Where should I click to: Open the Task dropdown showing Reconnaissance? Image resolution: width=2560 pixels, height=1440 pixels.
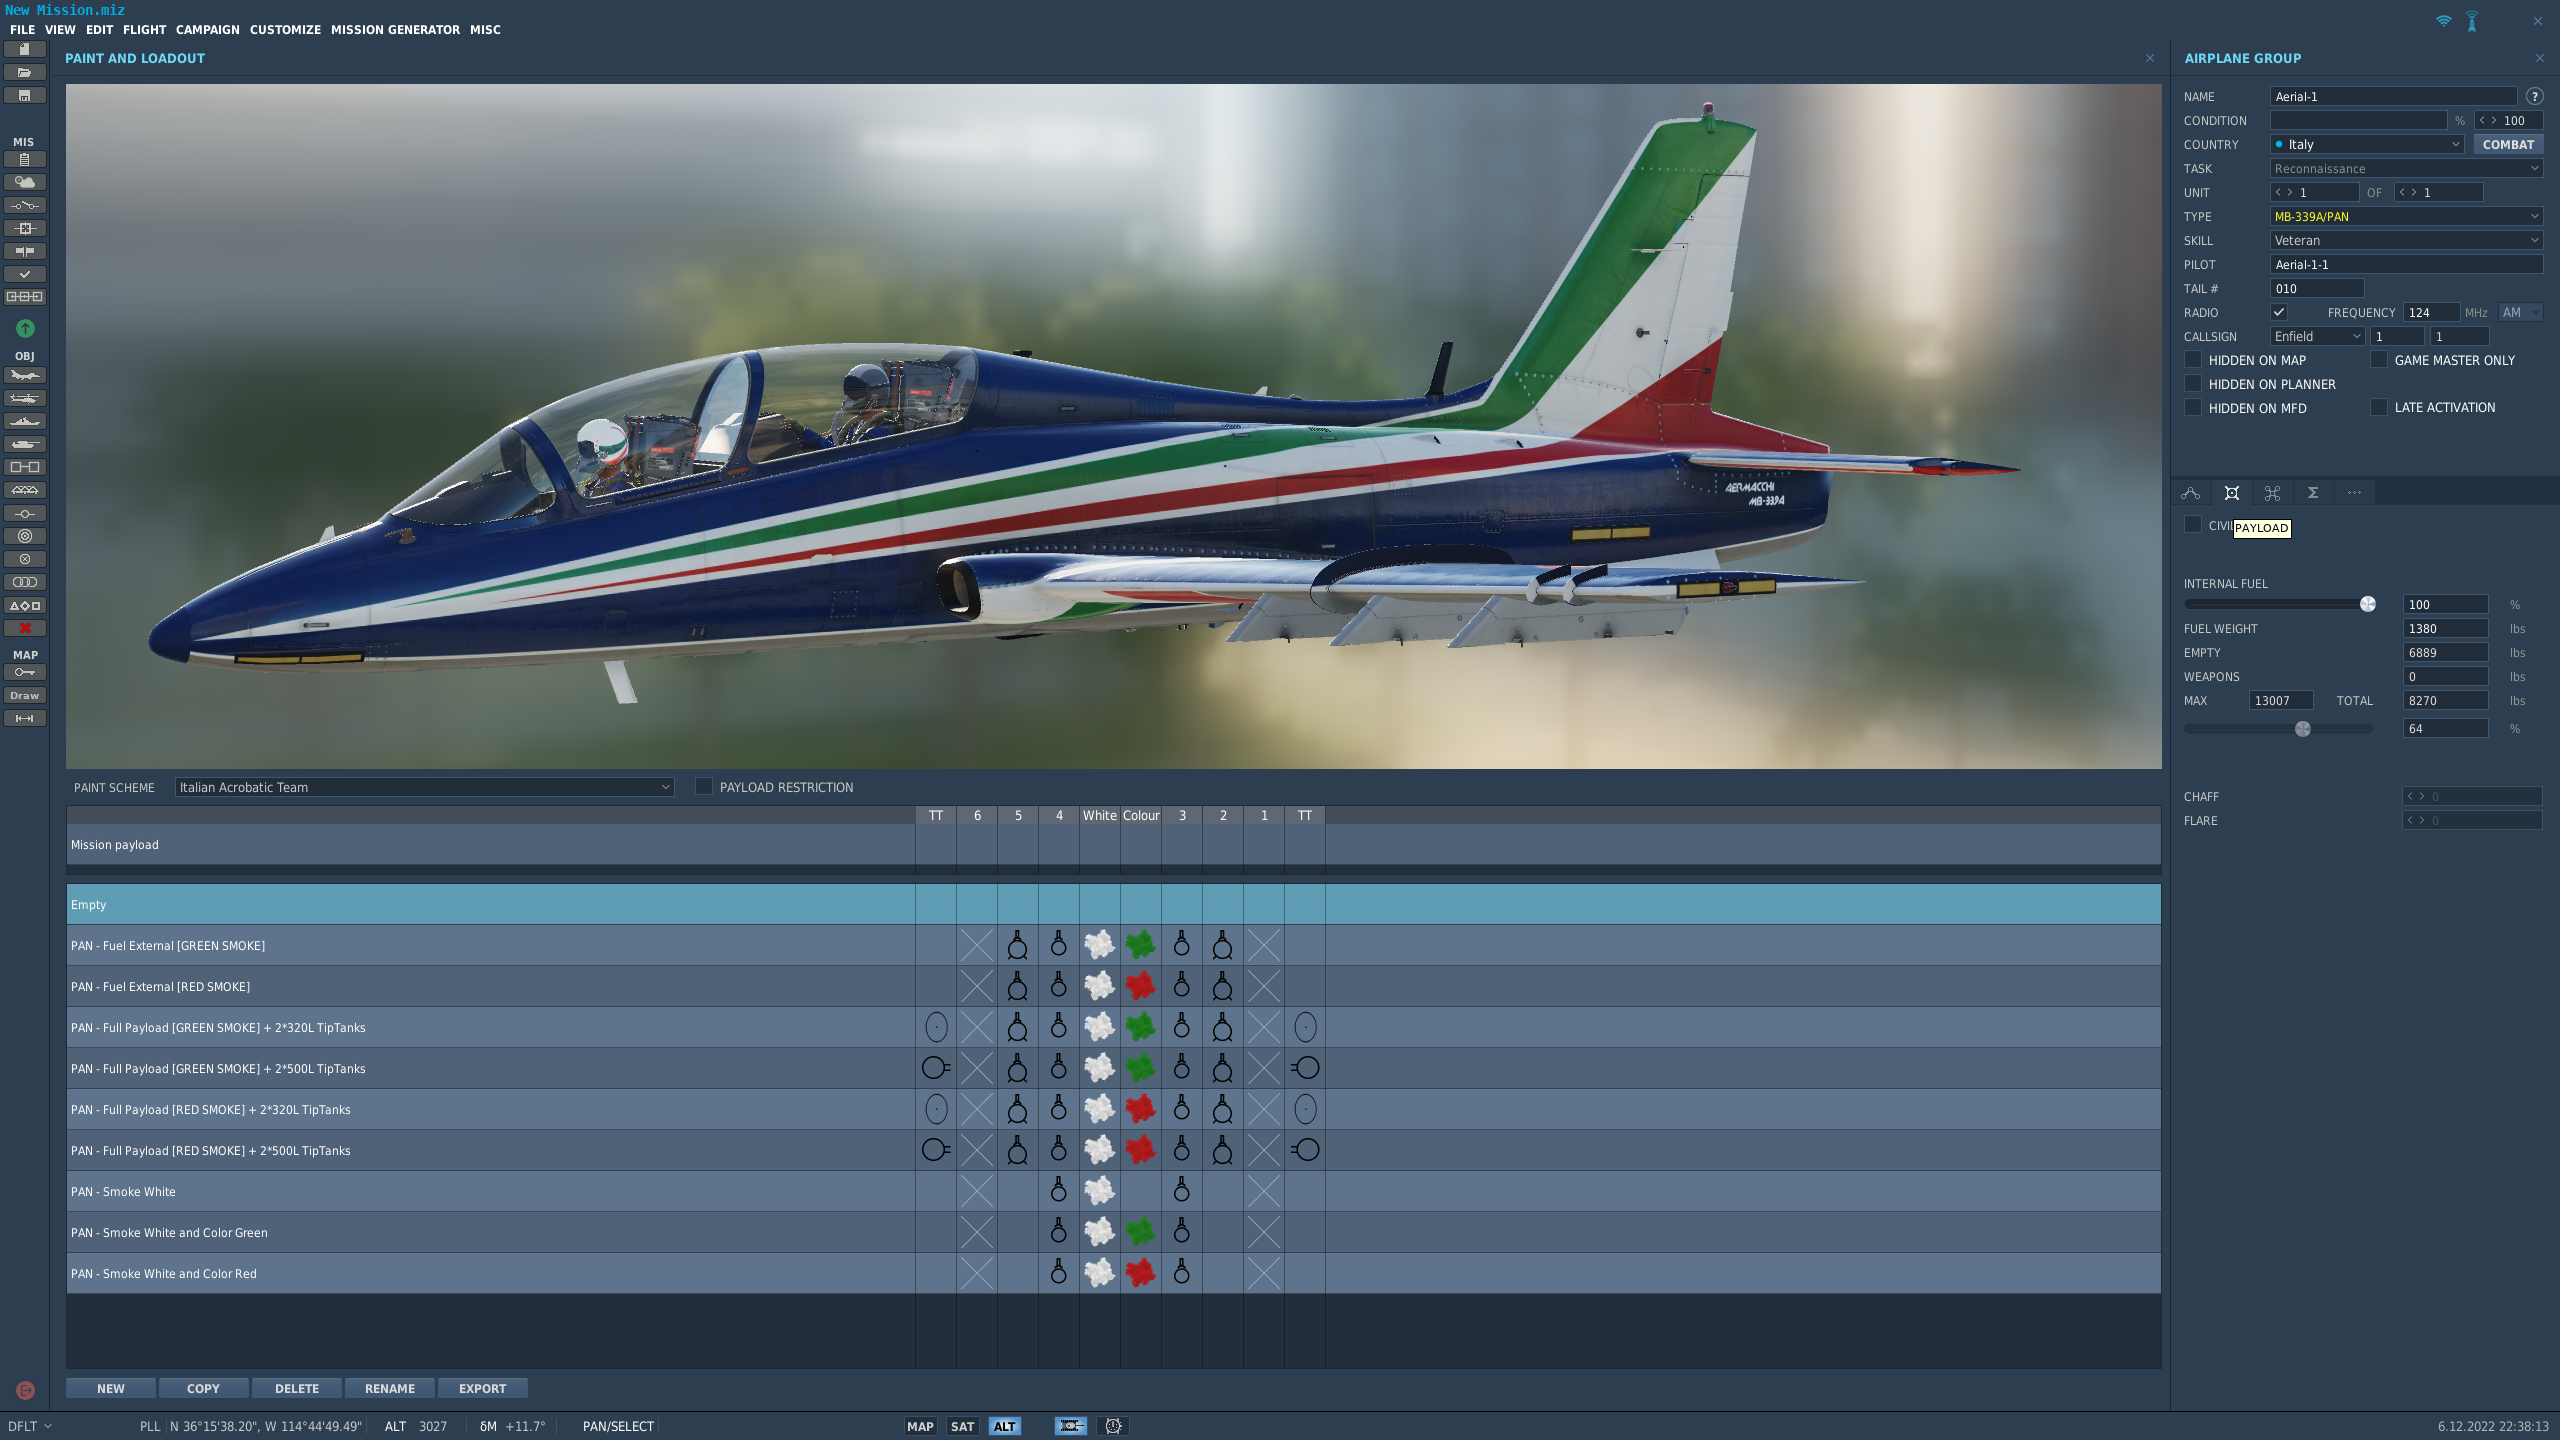click(x=2406, y=168)
